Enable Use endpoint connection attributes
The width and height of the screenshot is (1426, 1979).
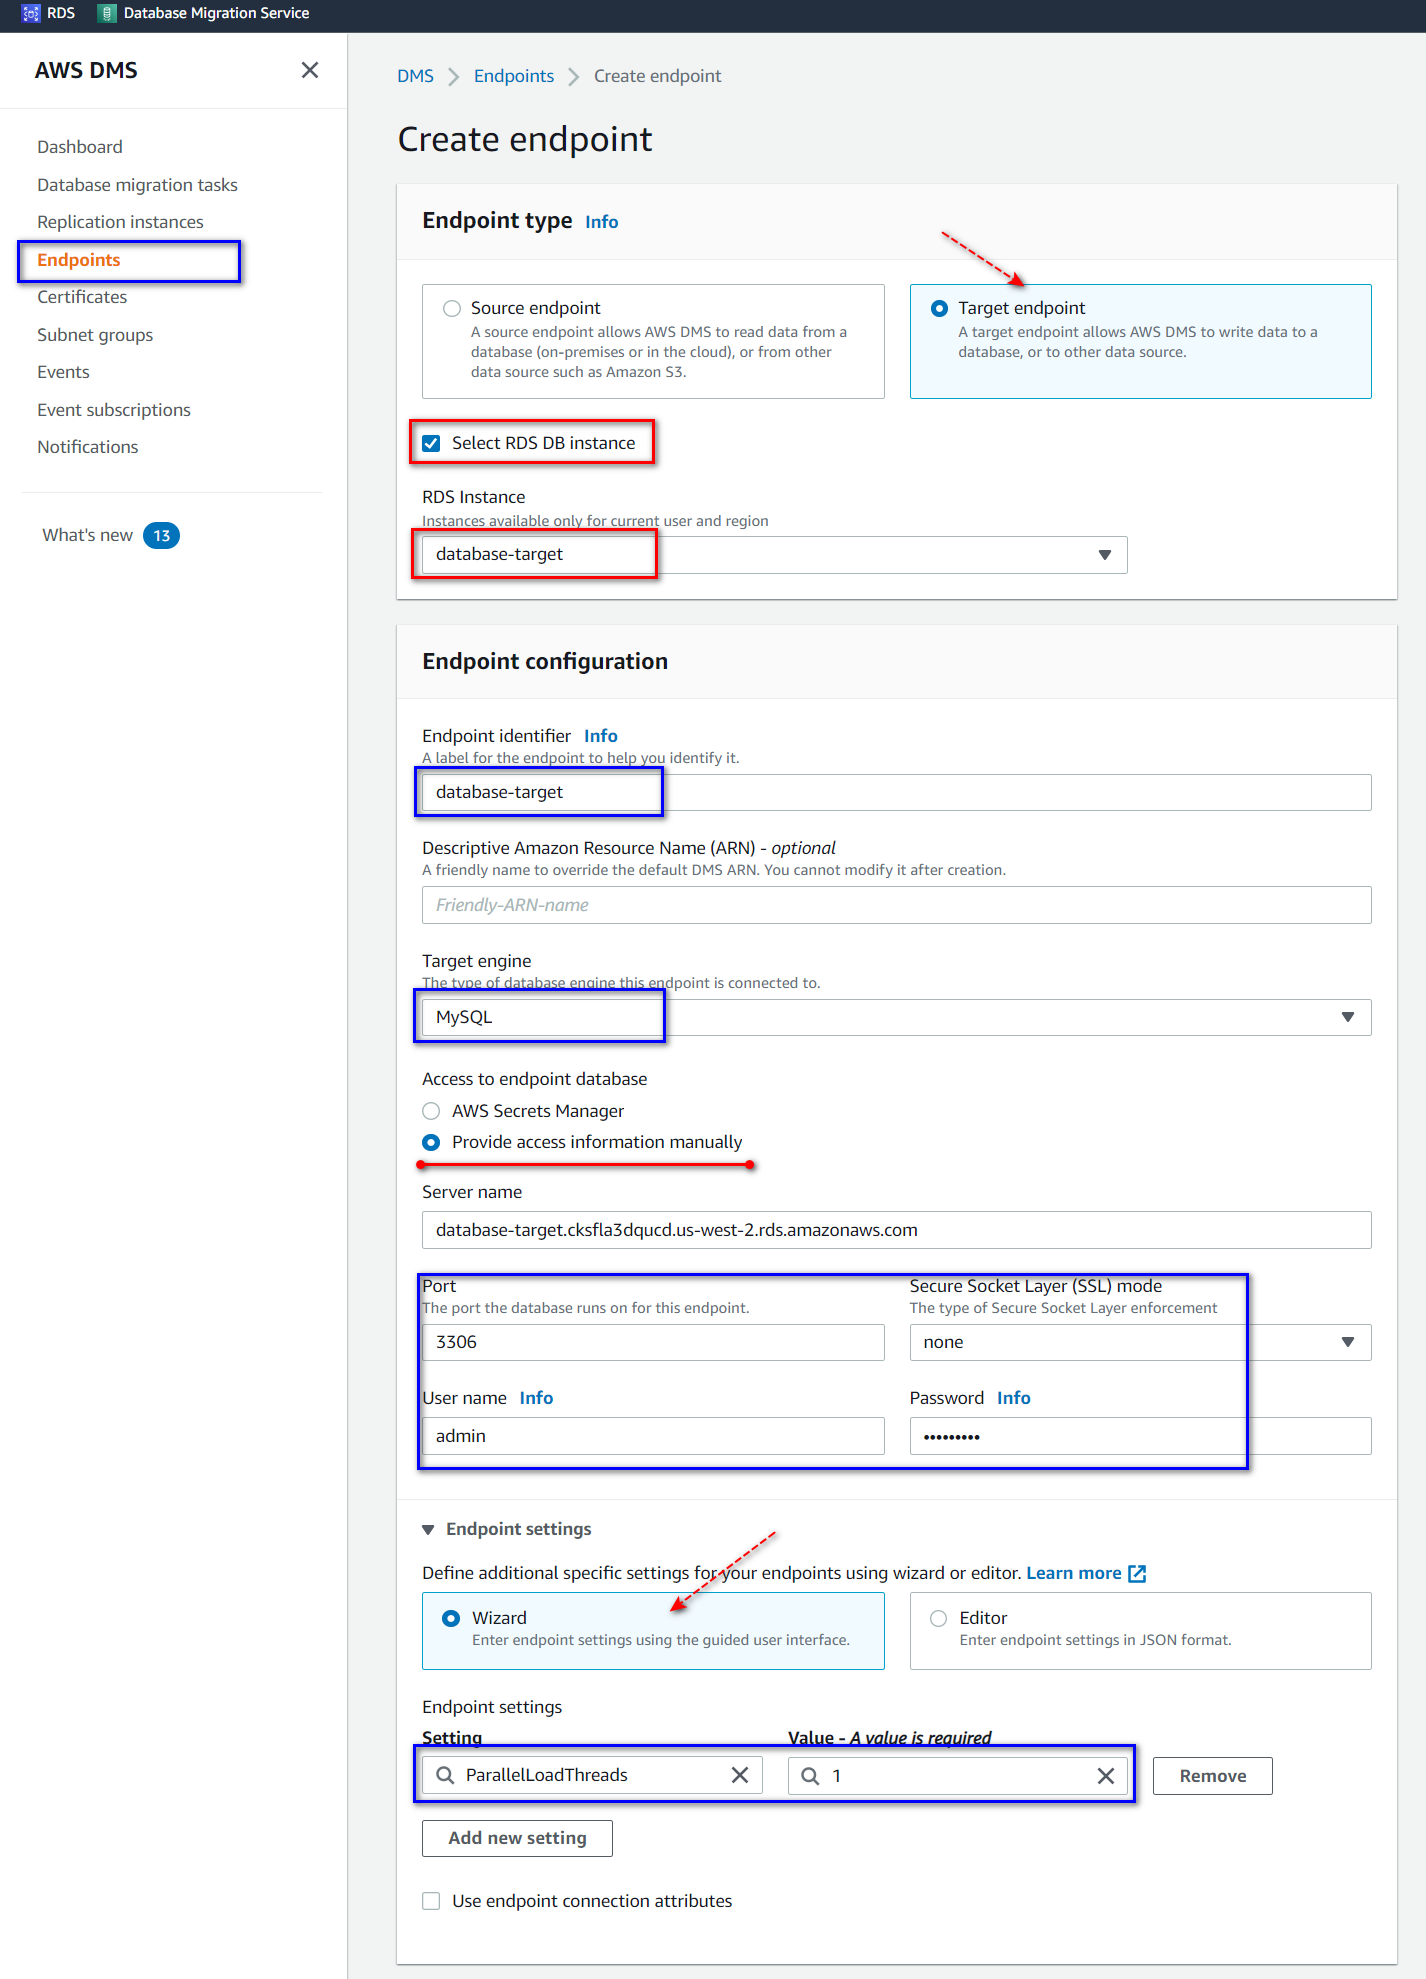tap(431, 1901)
